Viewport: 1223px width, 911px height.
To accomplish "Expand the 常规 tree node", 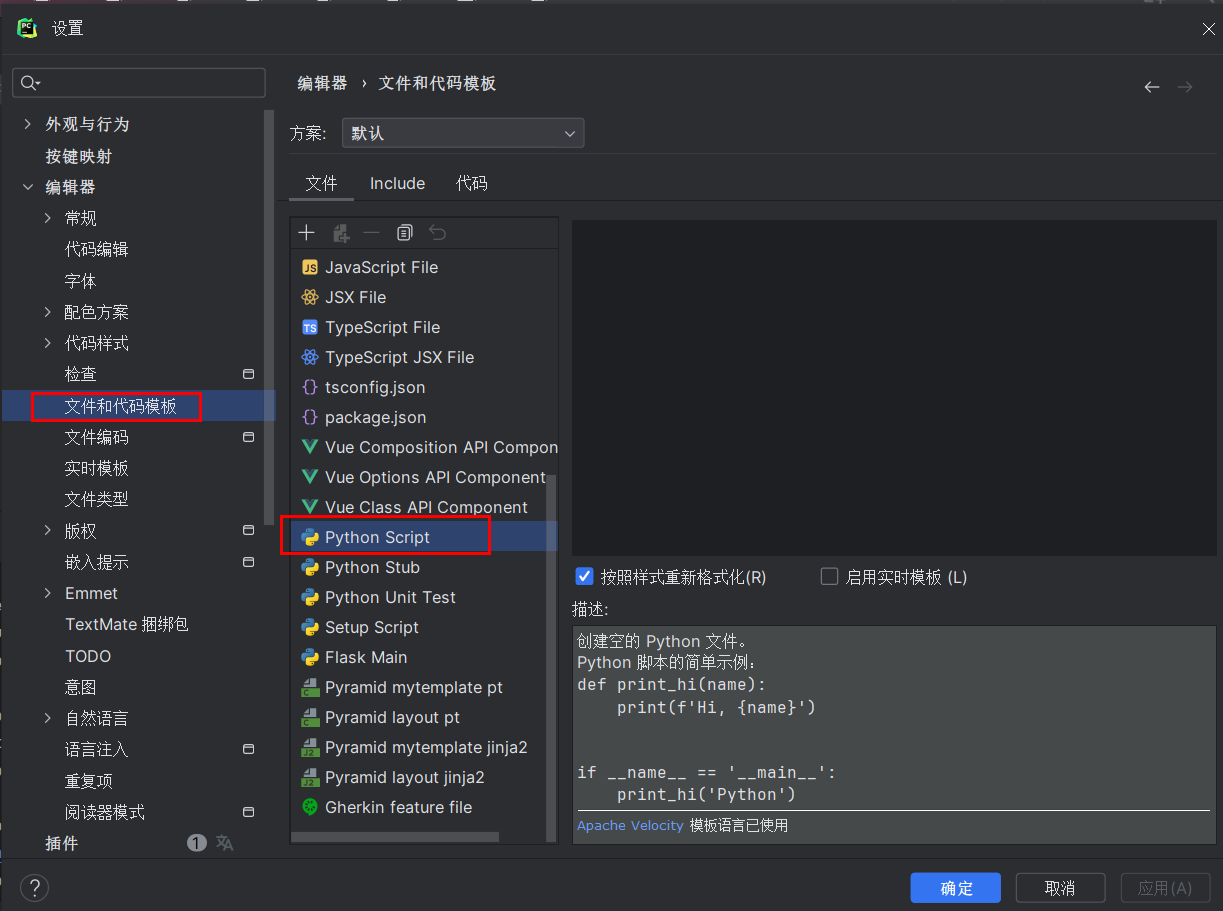I will click(x=47, y=218).
